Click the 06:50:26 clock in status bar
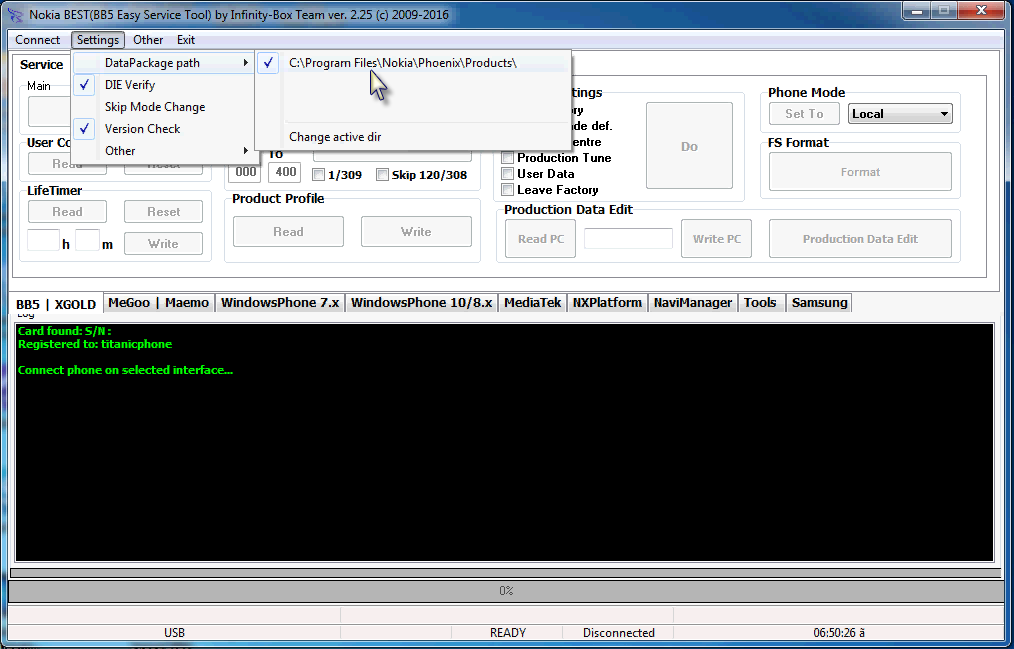This screenshot has width=1014, height=649. (x=839, y=633)
